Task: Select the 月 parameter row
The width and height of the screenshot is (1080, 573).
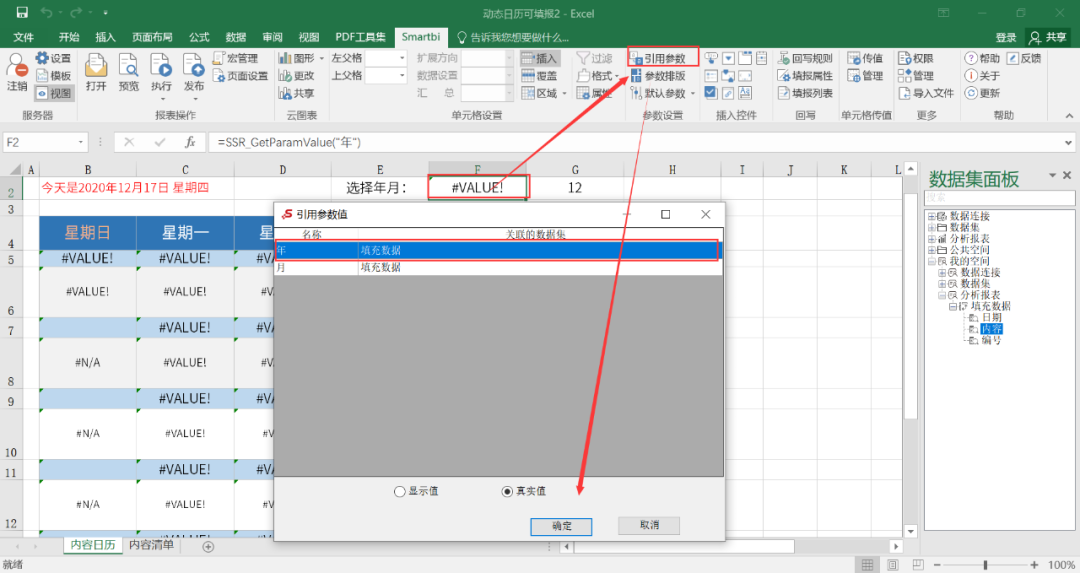Action: coord(499,267)
